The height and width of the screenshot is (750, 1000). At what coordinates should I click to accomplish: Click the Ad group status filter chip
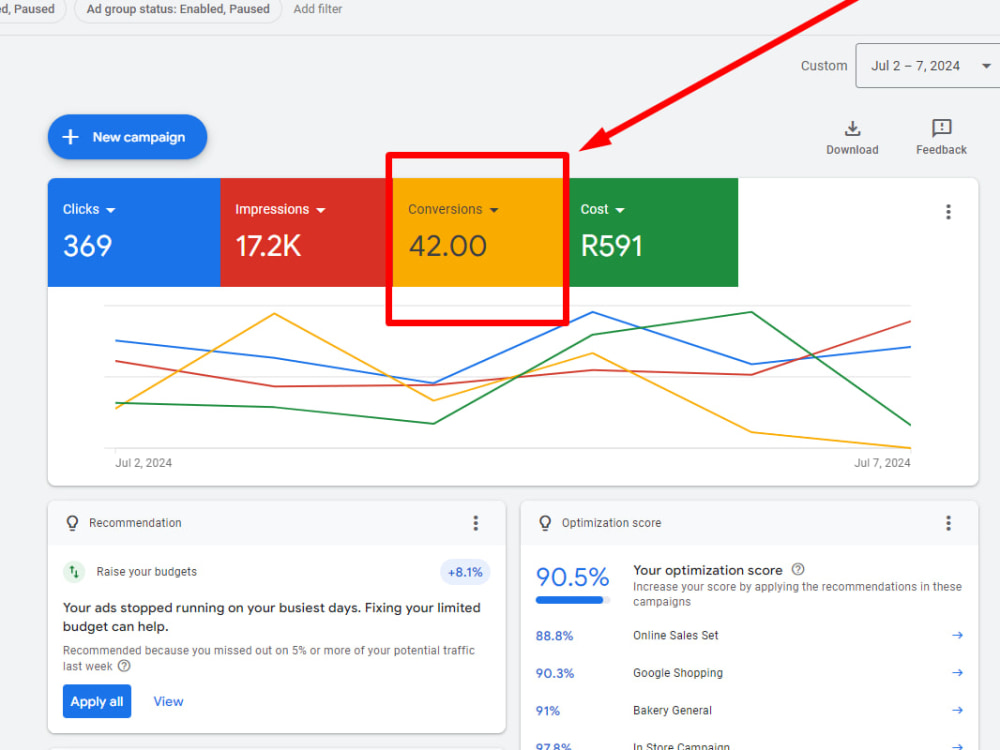[178, 9]
